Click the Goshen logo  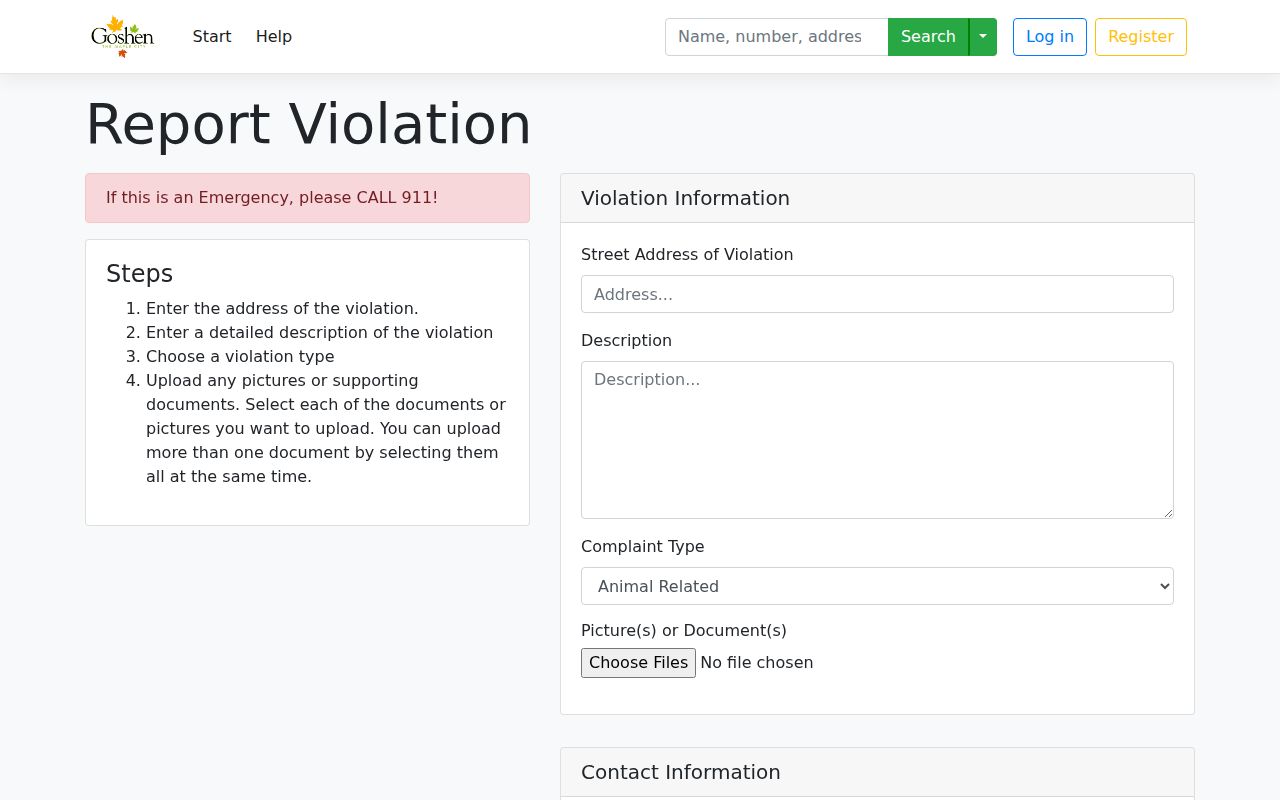(122, 37)
